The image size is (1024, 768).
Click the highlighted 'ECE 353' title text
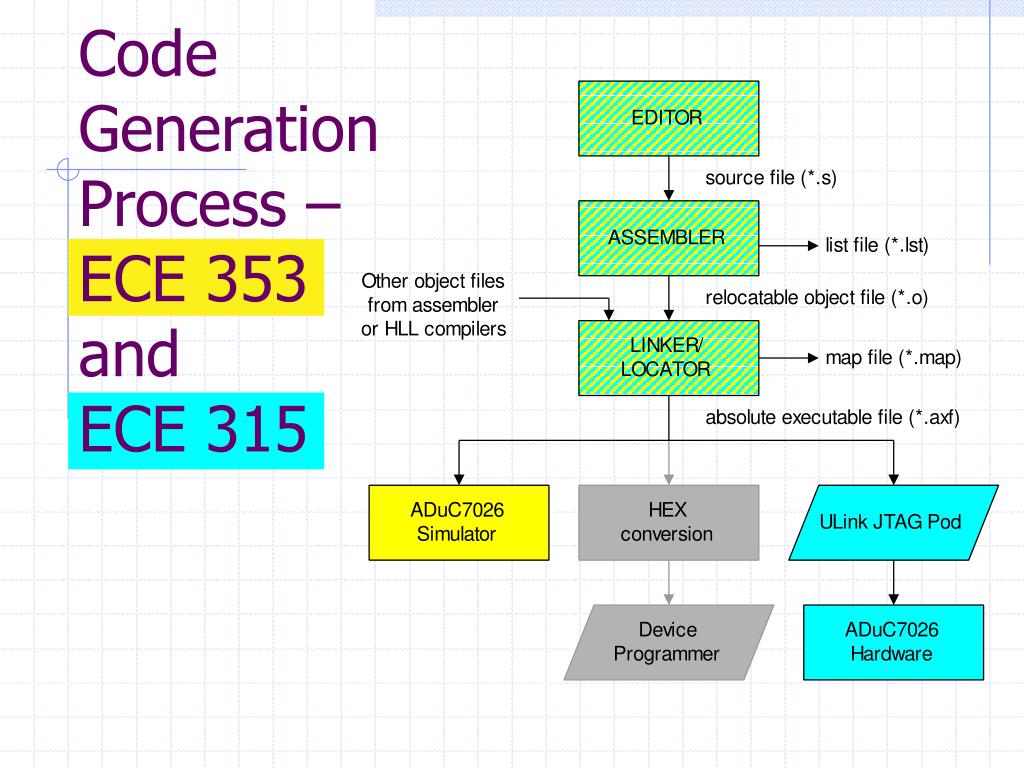[x=194, y=278]
